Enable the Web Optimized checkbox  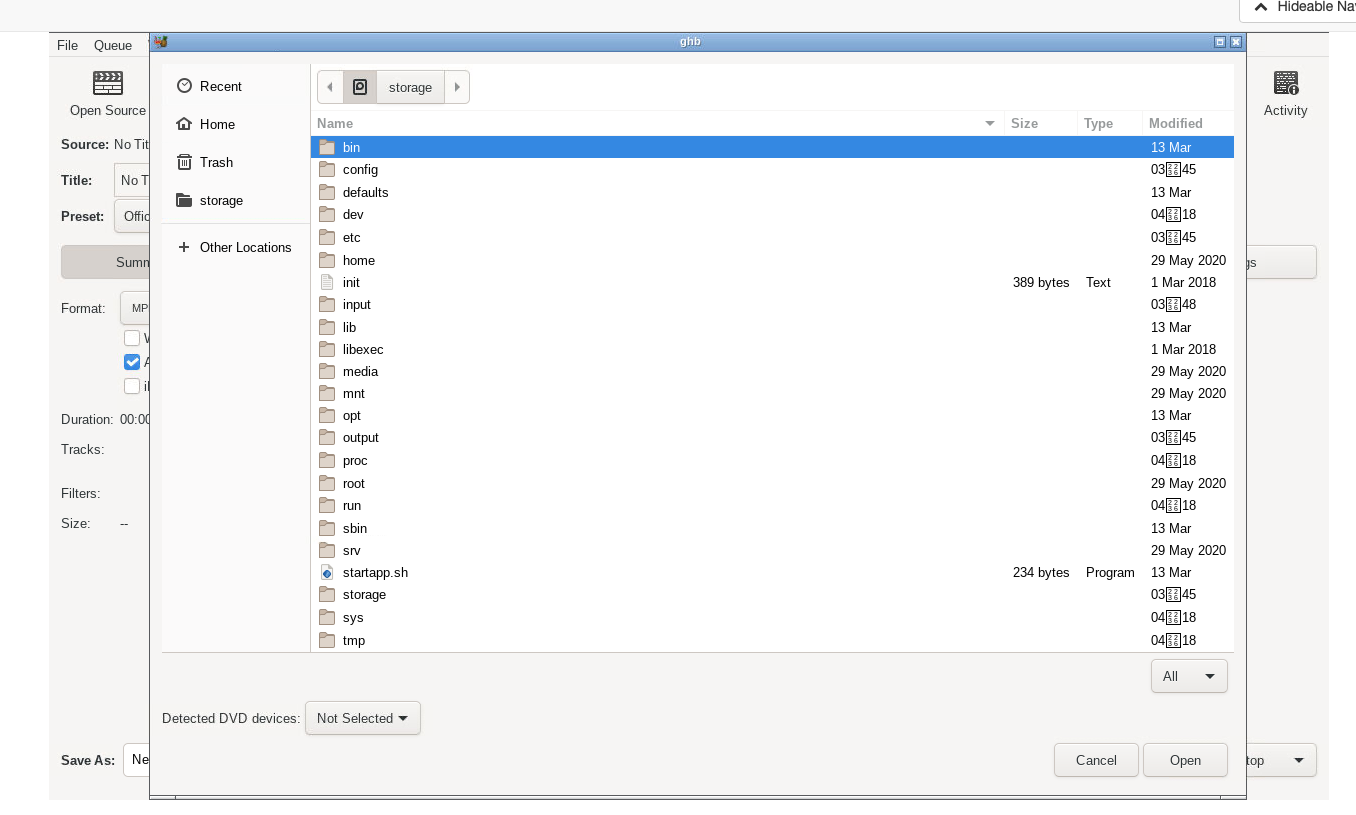[132, 338]
